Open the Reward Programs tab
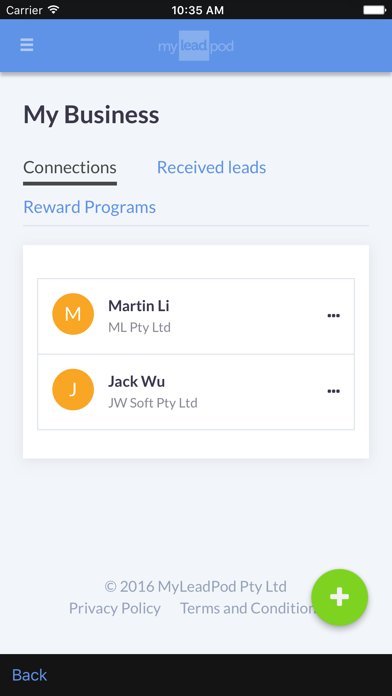The image size is (392, 696). coord(89,207)
